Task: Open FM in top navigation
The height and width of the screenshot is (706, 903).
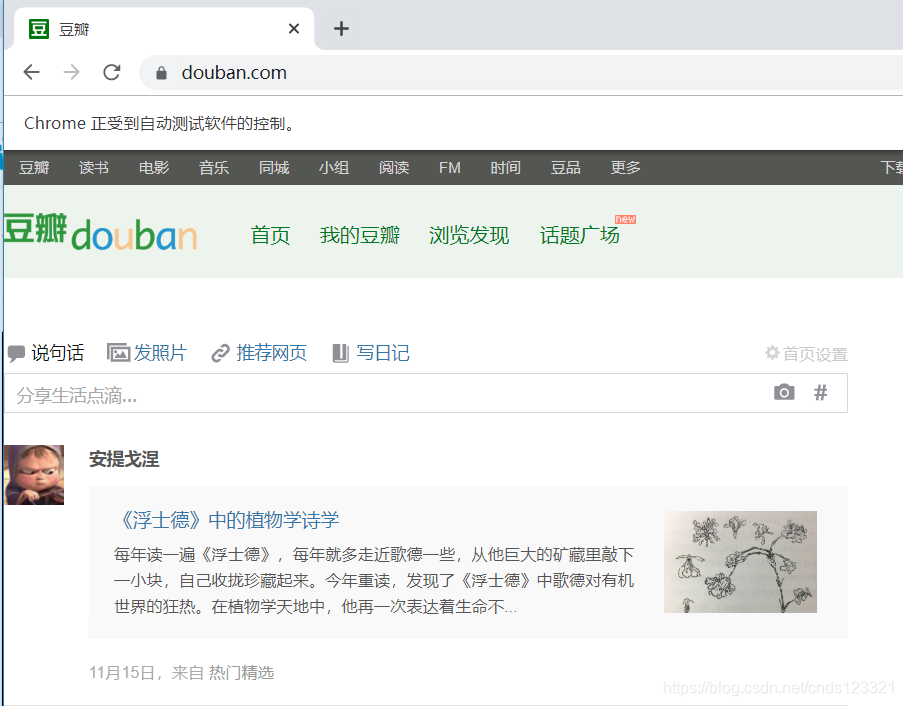Action: coord(449,168)
